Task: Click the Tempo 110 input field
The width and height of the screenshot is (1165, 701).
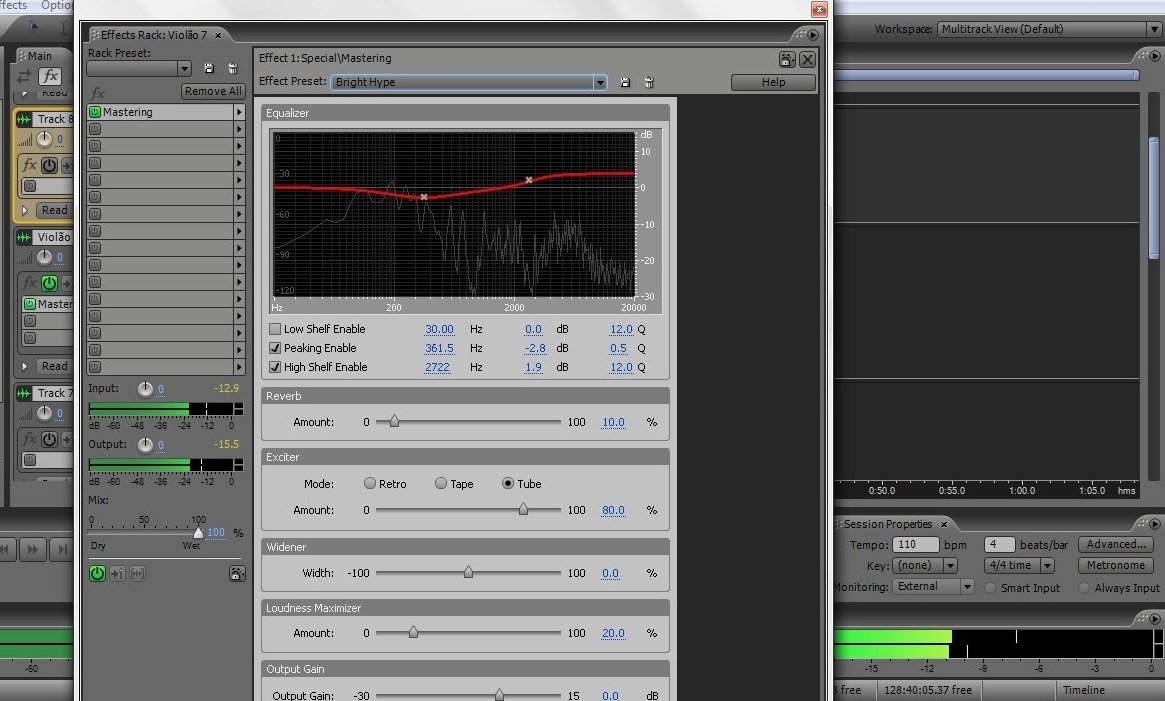Action: [x=915, y=545]
